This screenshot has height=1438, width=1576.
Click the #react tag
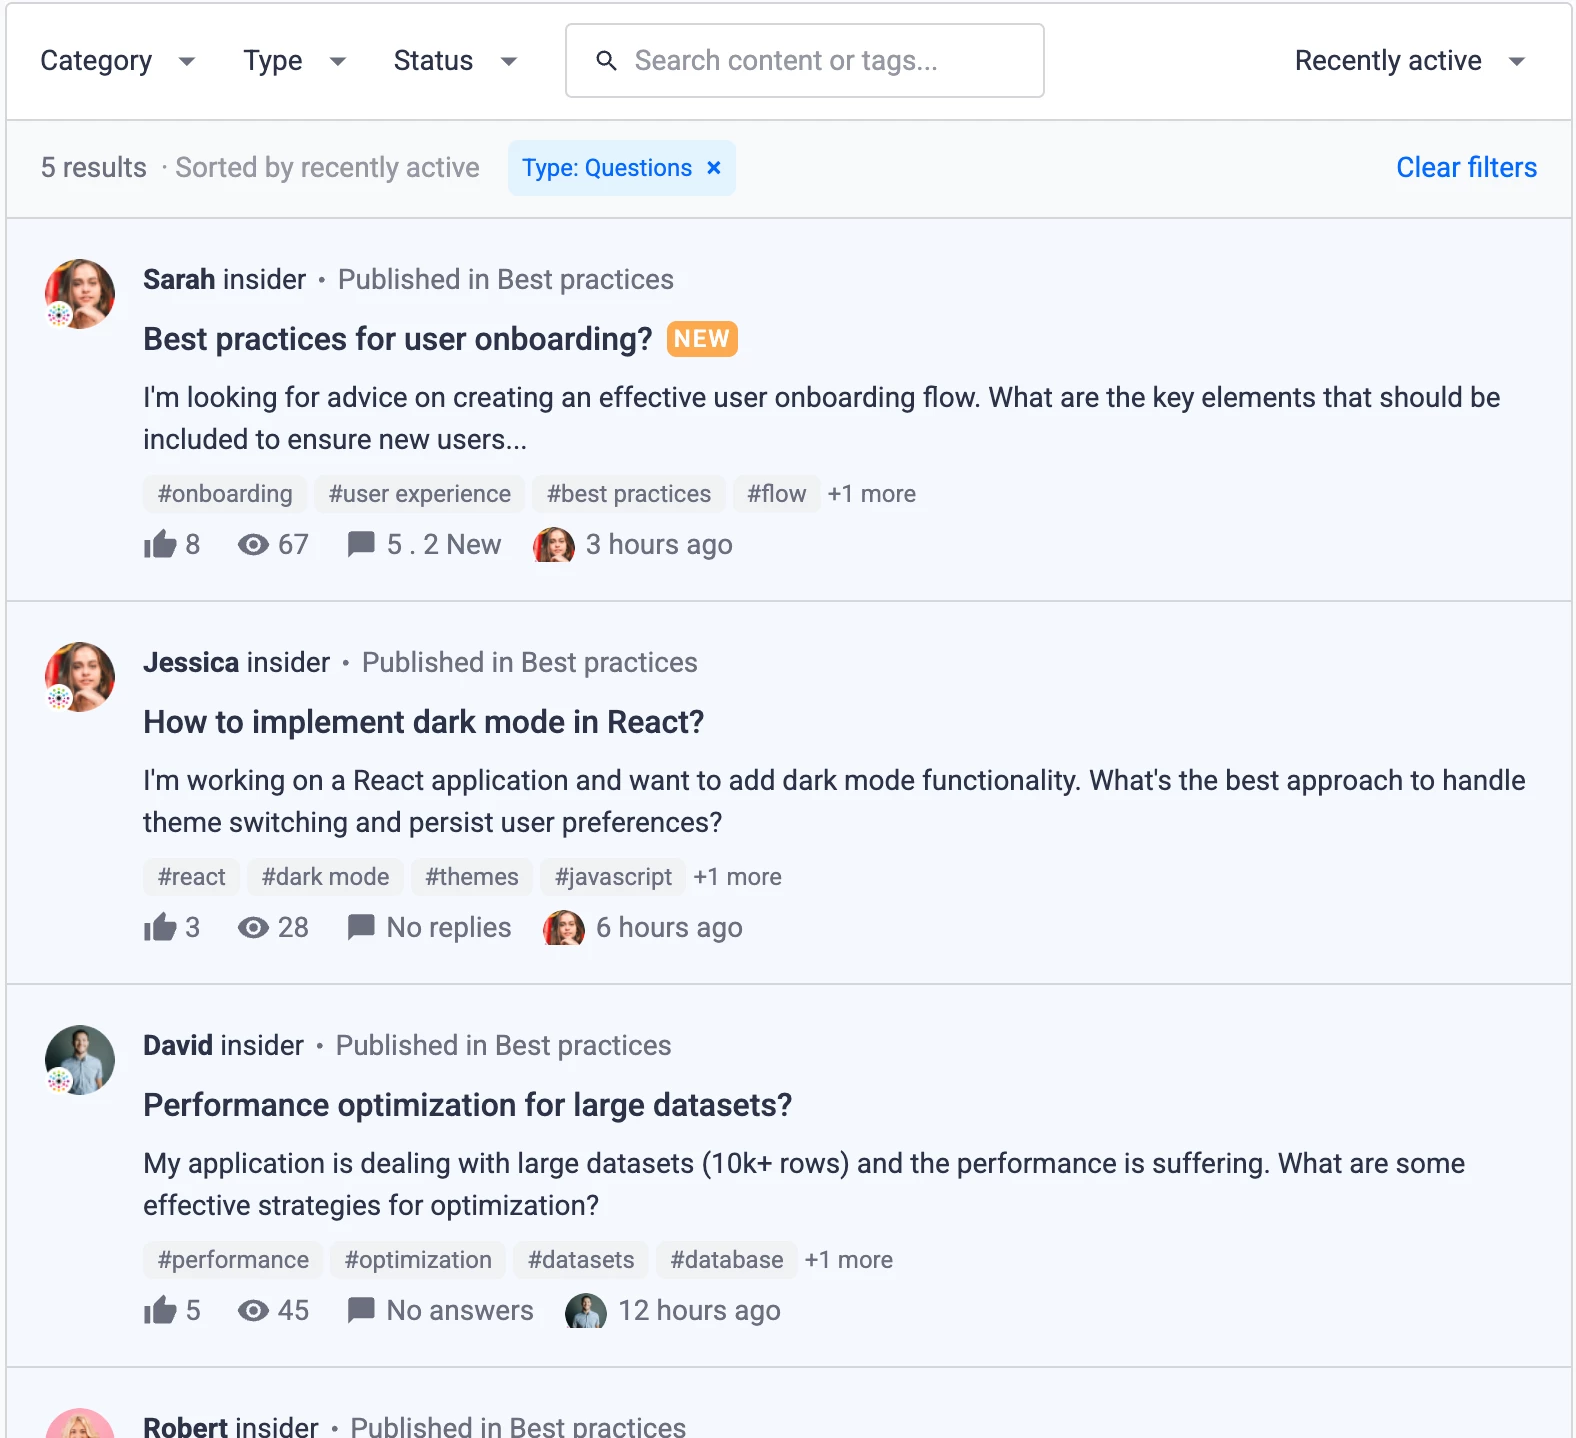(192, 877)
